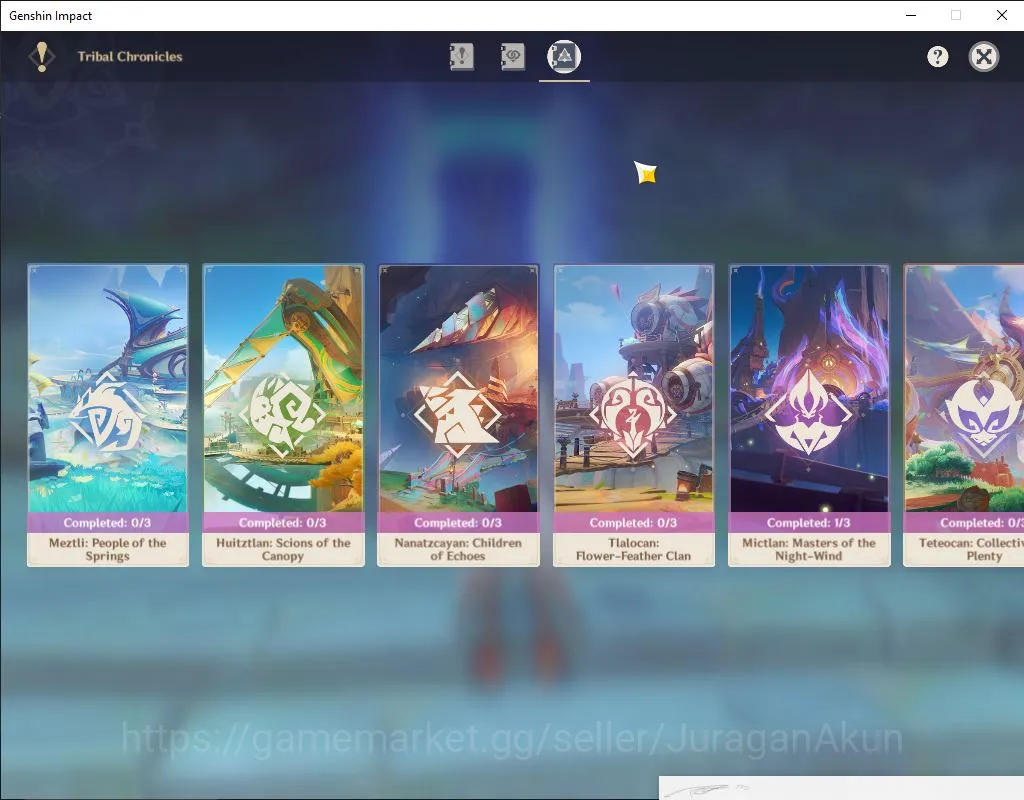Click the Tlalocan tribe emblem icon
Screen dimensions: 1024x800
click(632, 415)
